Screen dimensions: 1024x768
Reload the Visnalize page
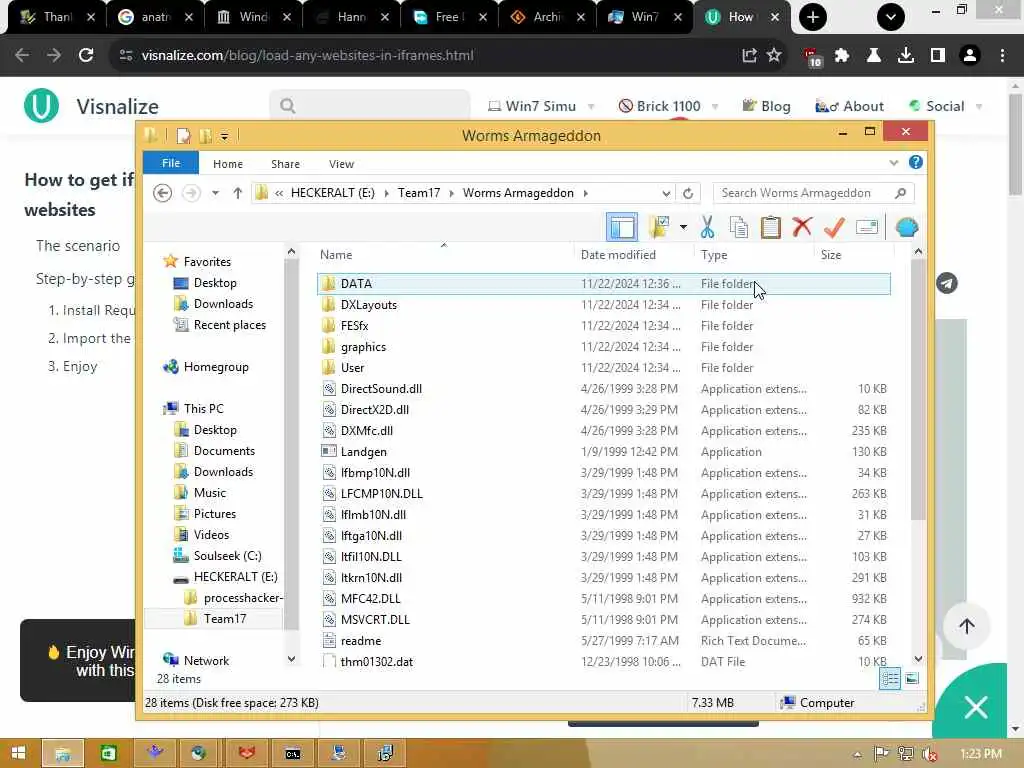tap(86, 55)
